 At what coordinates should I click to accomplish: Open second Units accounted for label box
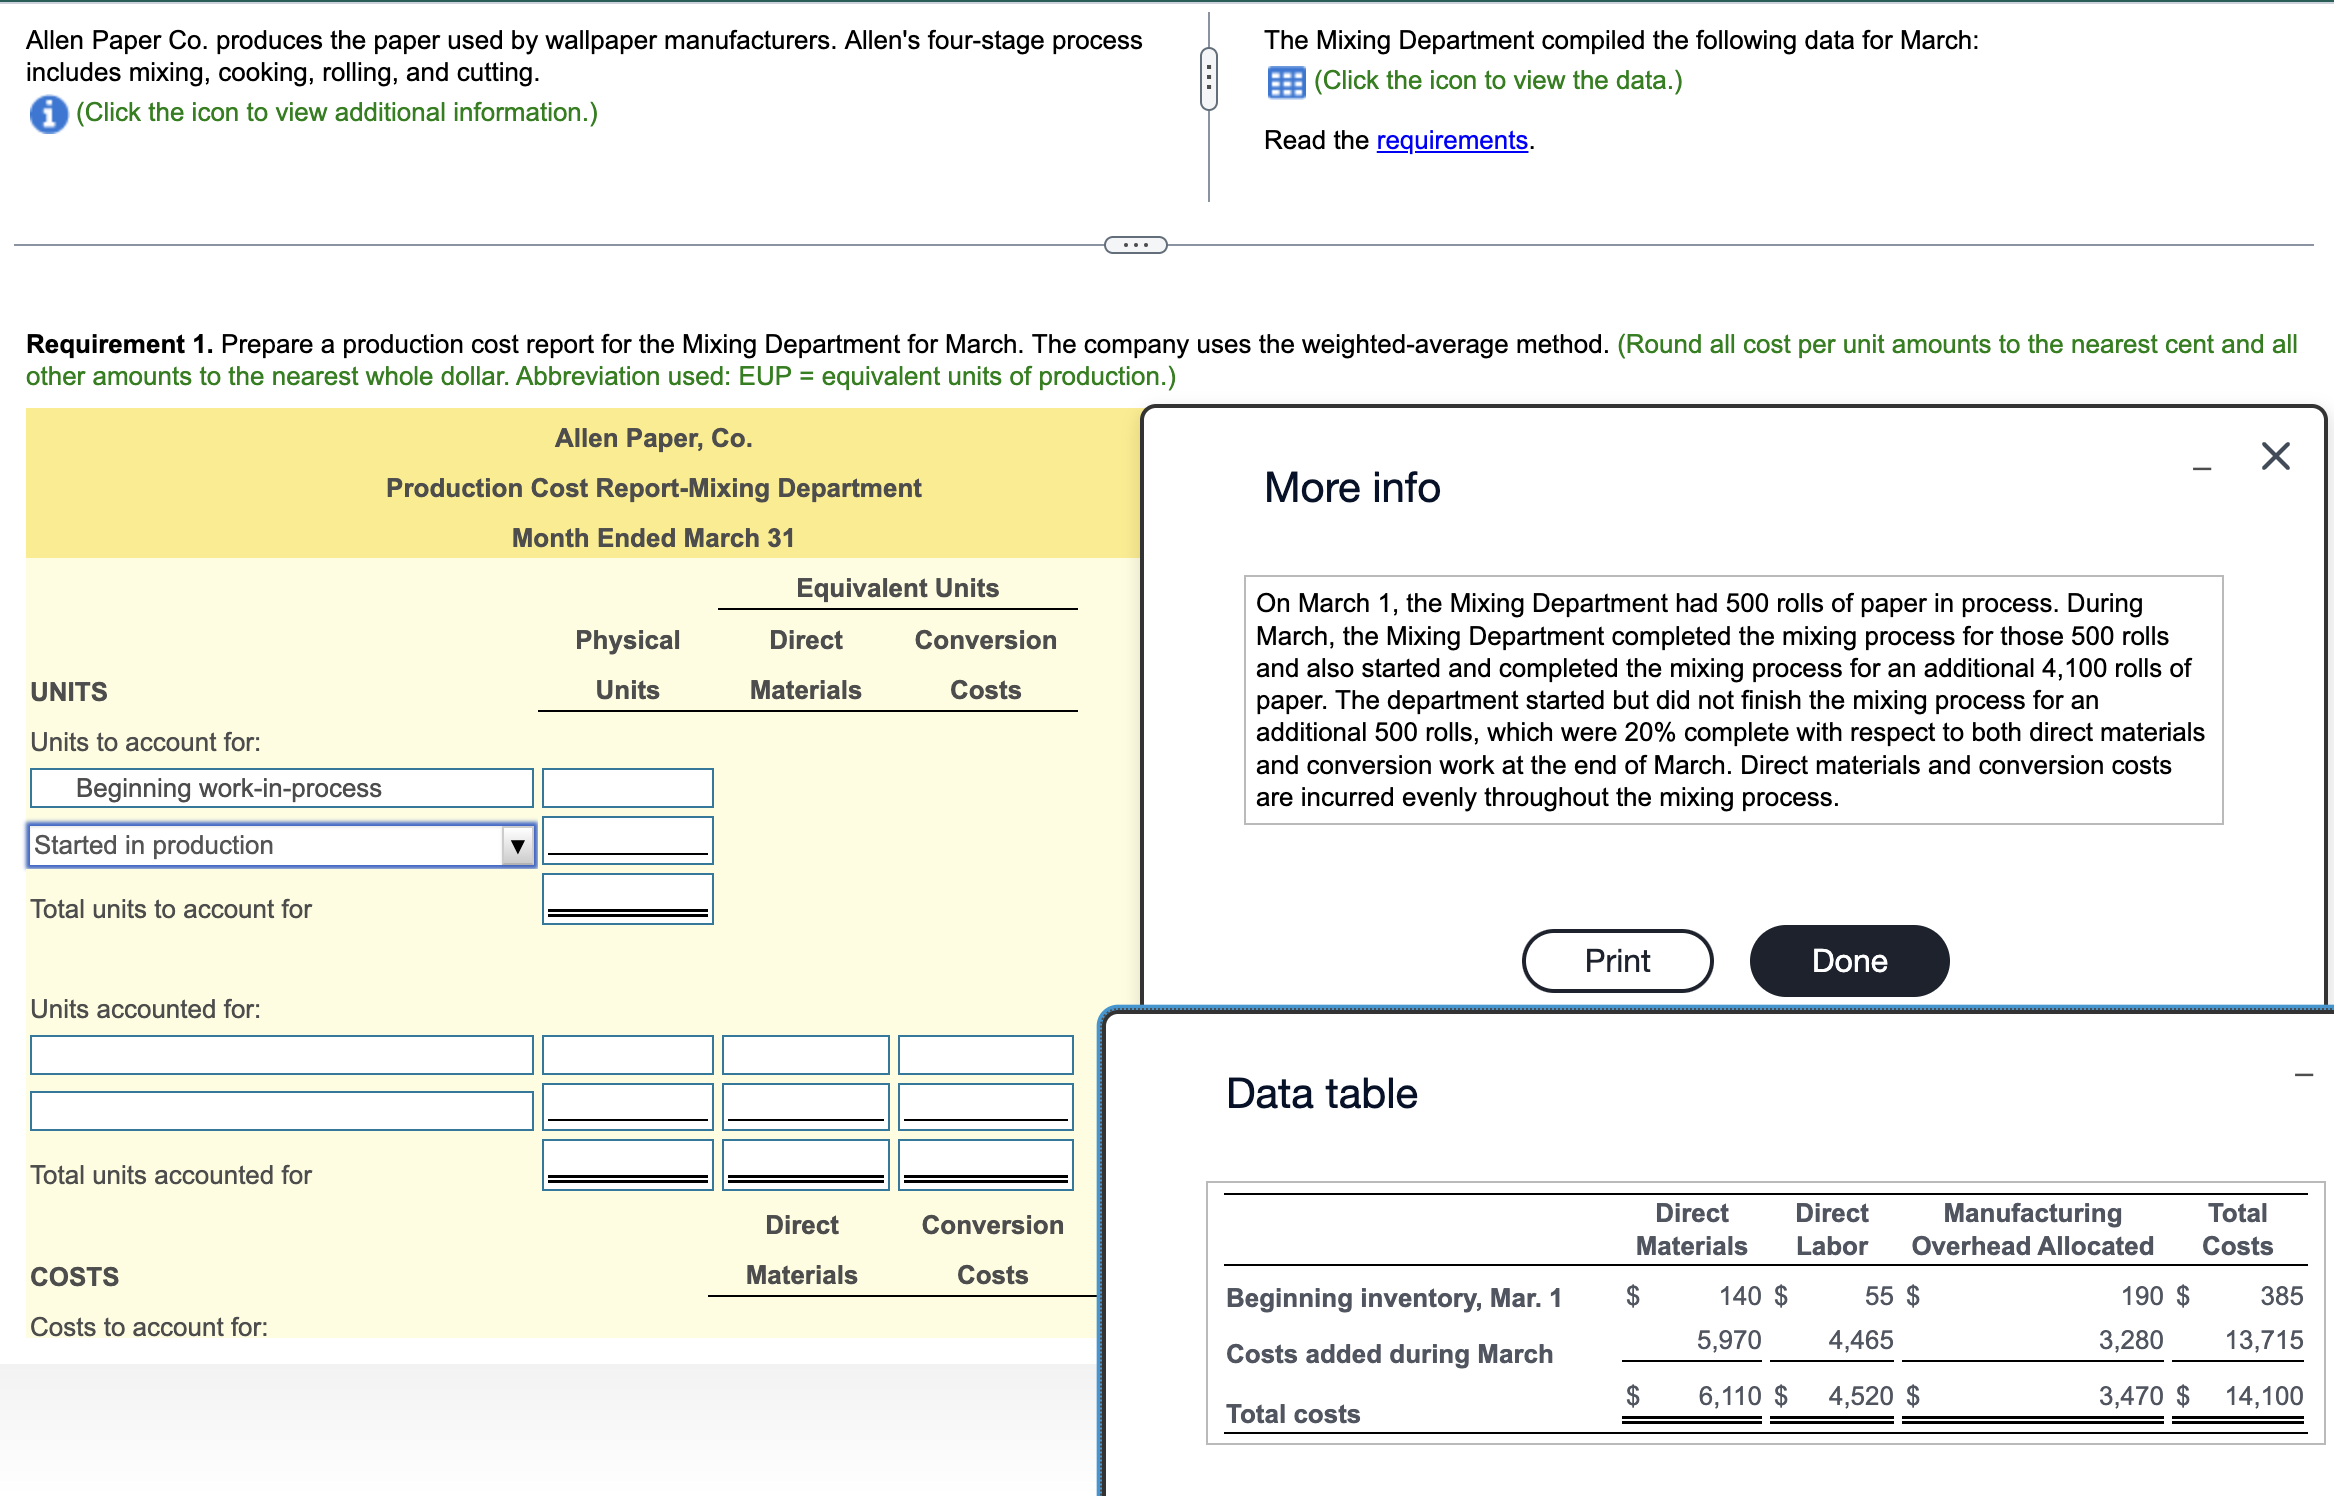pyautogui.click(x=281, y=1111)
